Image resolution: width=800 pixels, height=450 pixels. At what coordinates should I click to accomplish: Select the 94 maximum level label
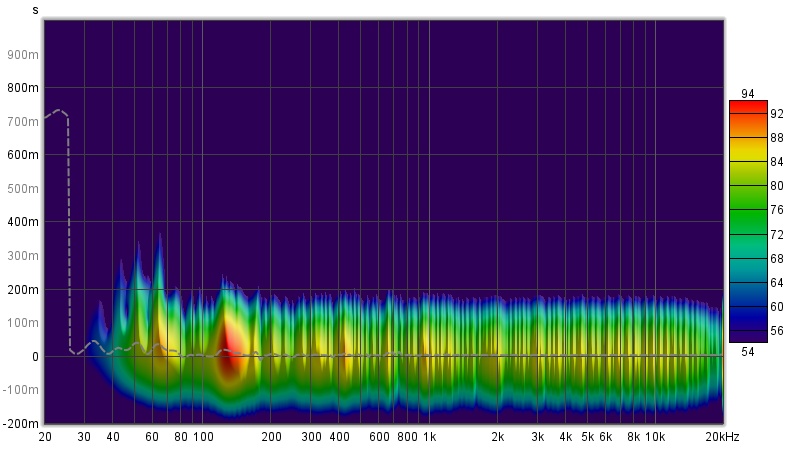tap(748, 93)
